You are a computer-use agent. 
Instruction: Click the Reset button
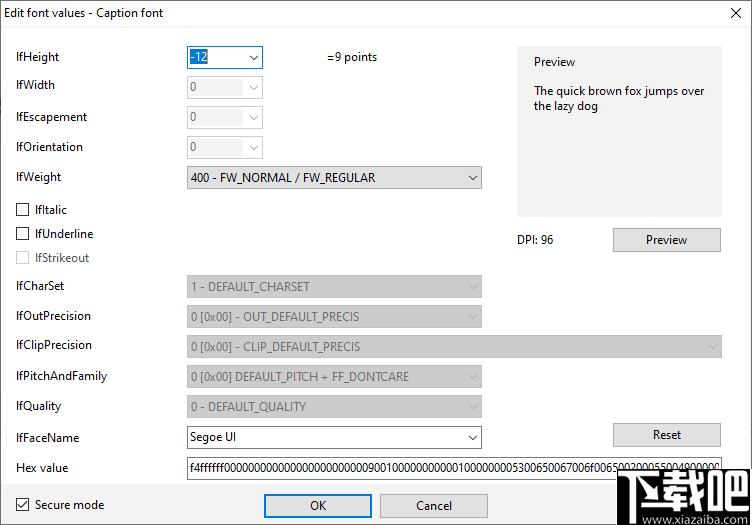click(667, 435)
